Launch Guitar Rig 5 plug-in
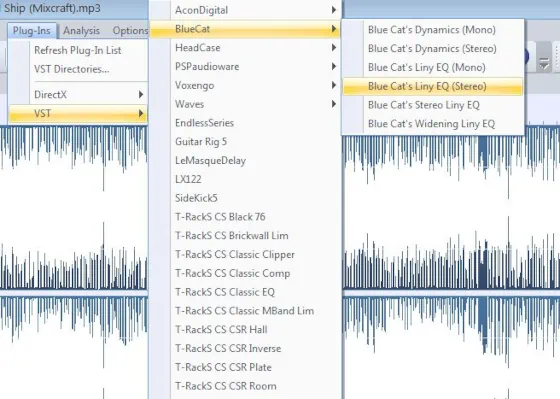 point(245,142)
